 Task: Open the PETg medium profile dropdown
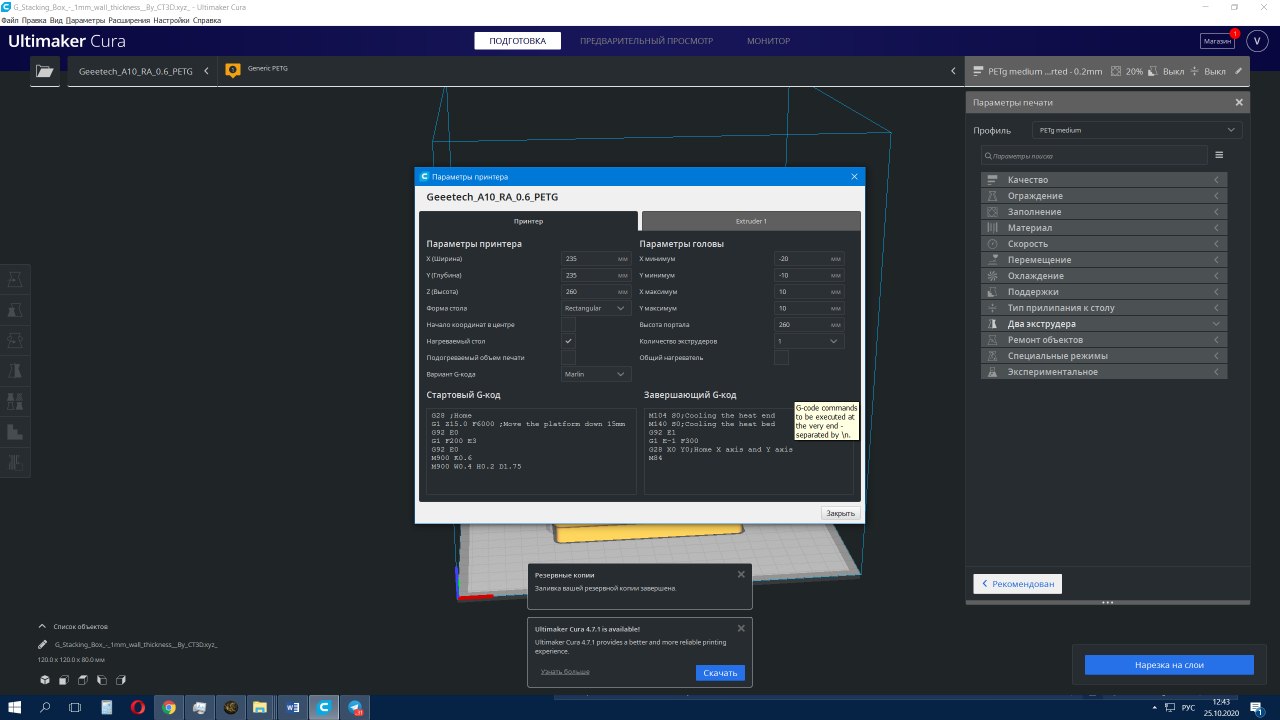[x=1138, y=130]
